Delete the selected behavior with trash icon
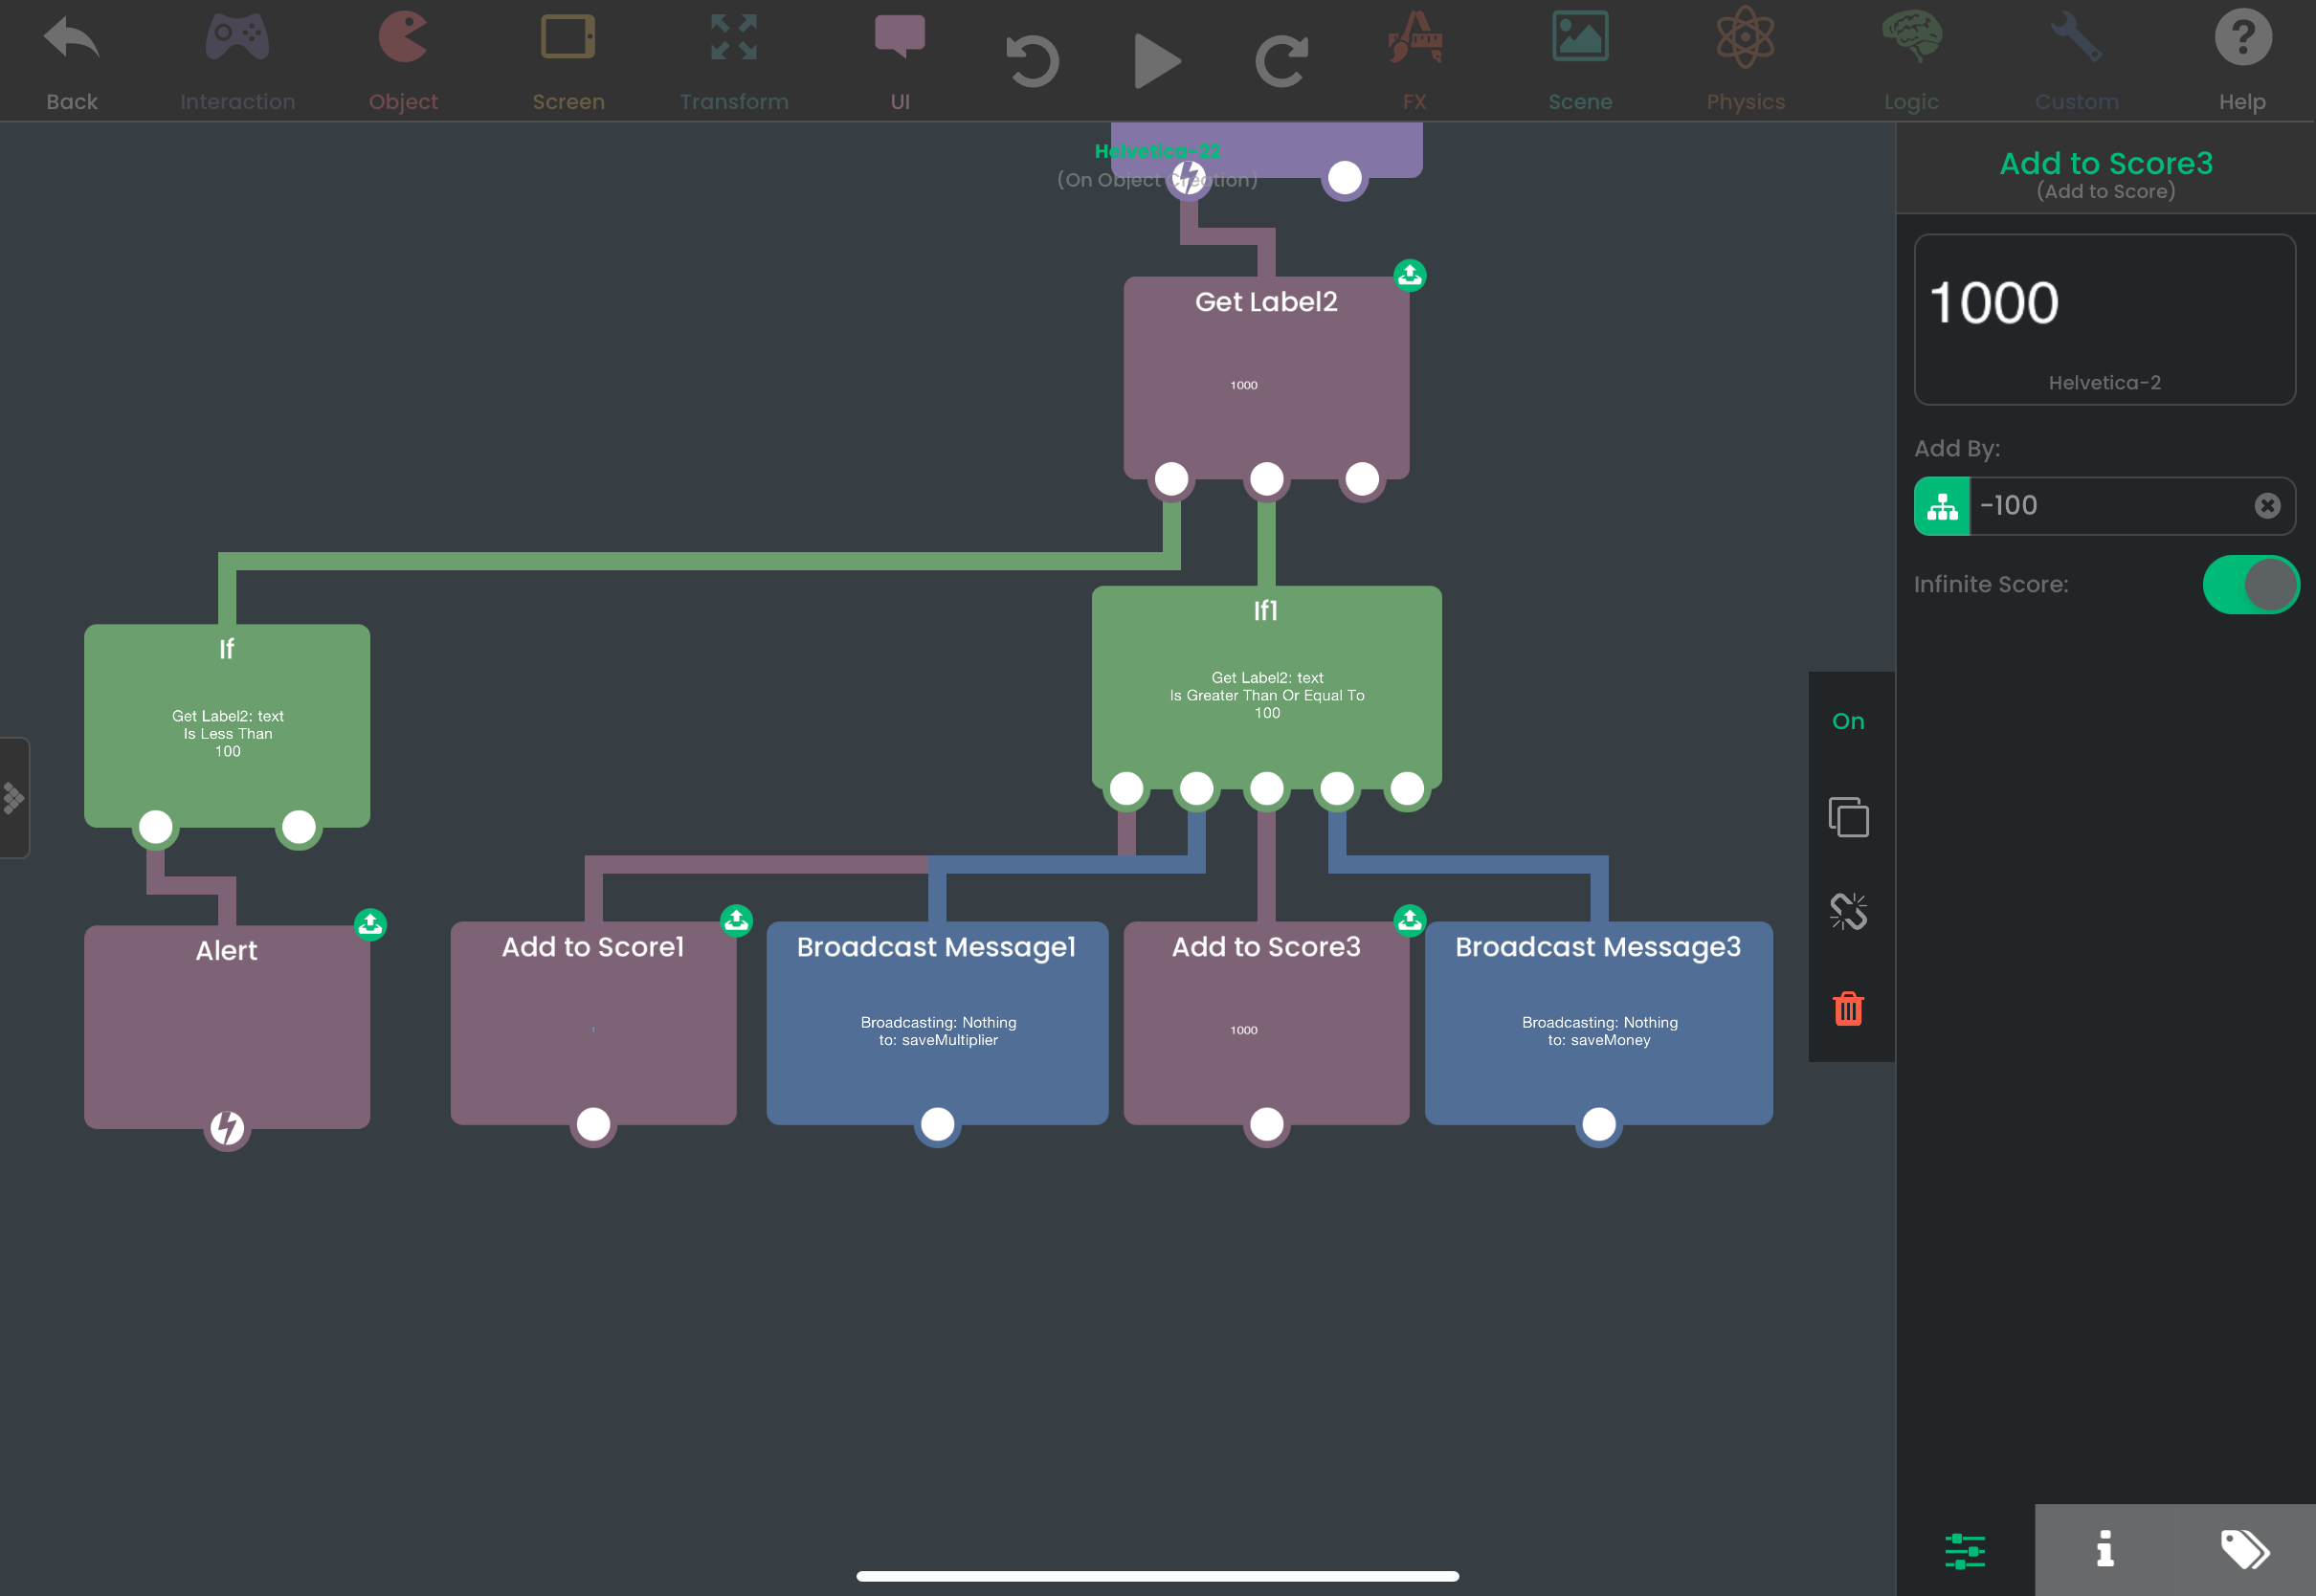 (x=1848, y=1008)
